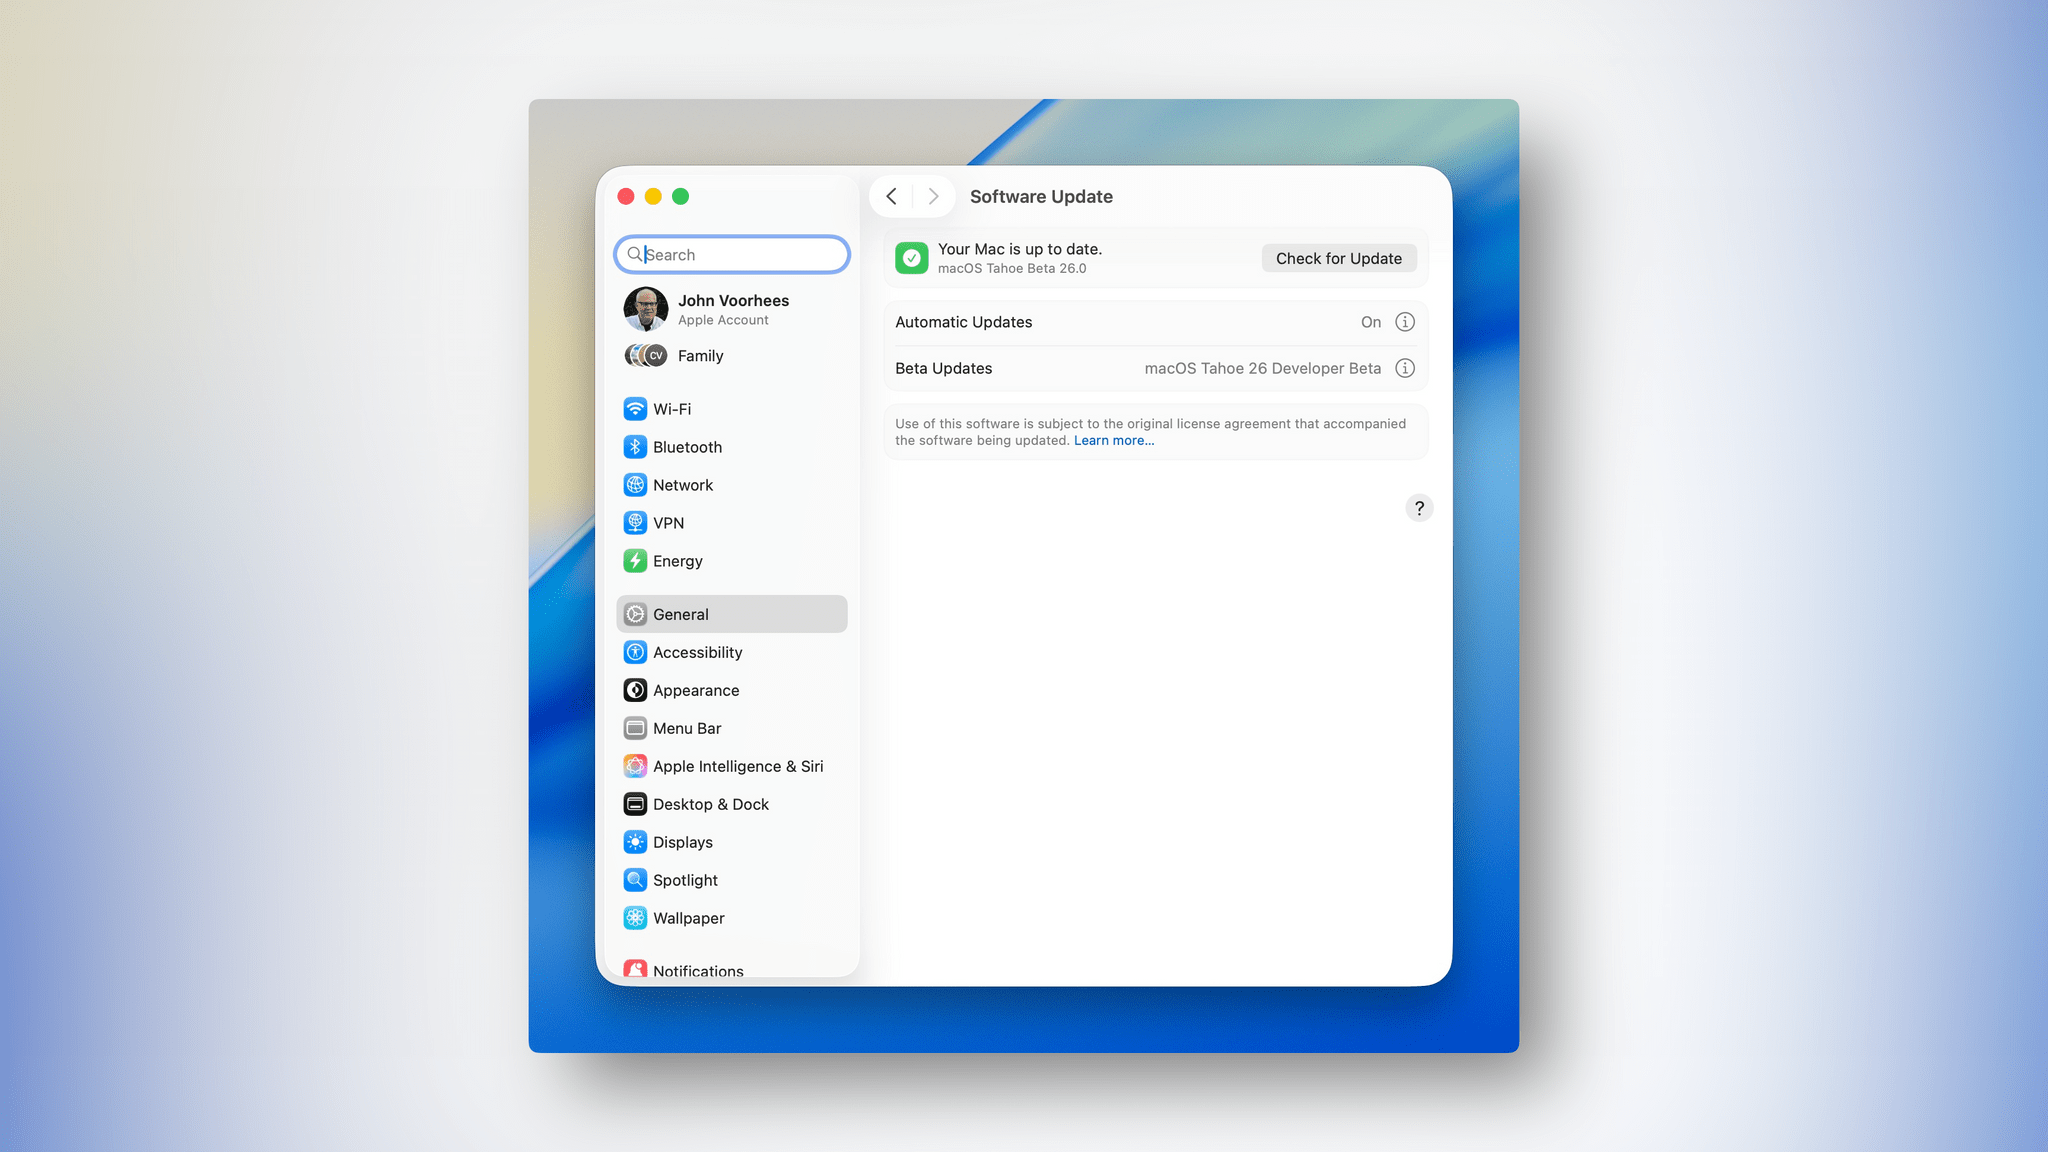
Task: Open the Network globe icon
Action: pos(635,485)
